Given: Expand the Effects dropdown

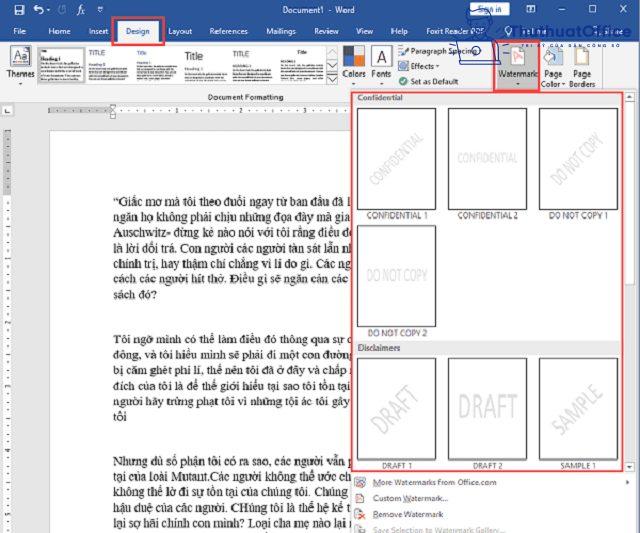Looking at the screenshot, I should (422, 66).
